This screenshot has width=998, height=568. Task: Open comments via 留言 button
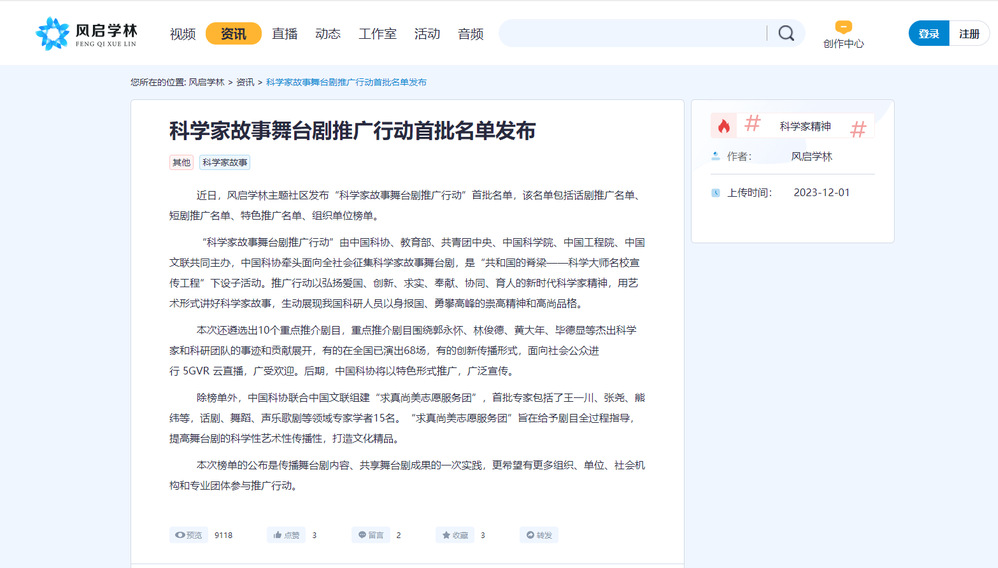coord(371,535)
